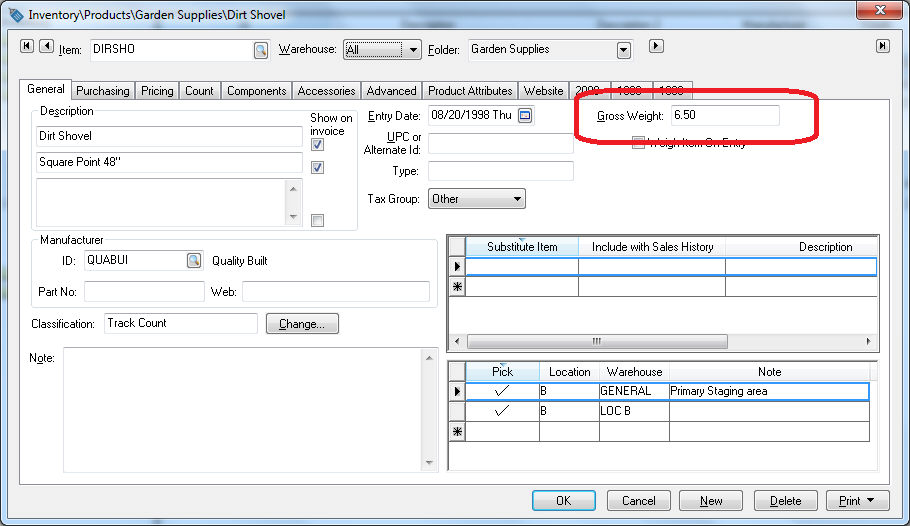Jump to the last item record

(883, 46)
